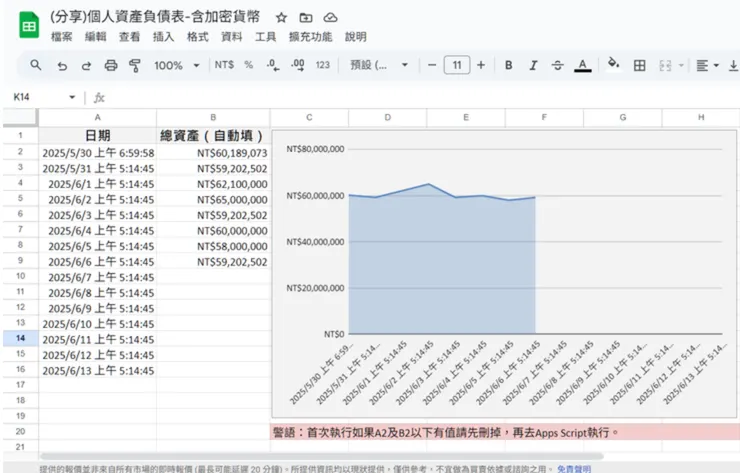This screenshot has width=740, height=473.
Task: Open more number formats 123
Action: pyautogui.click(x=323, y=65)
